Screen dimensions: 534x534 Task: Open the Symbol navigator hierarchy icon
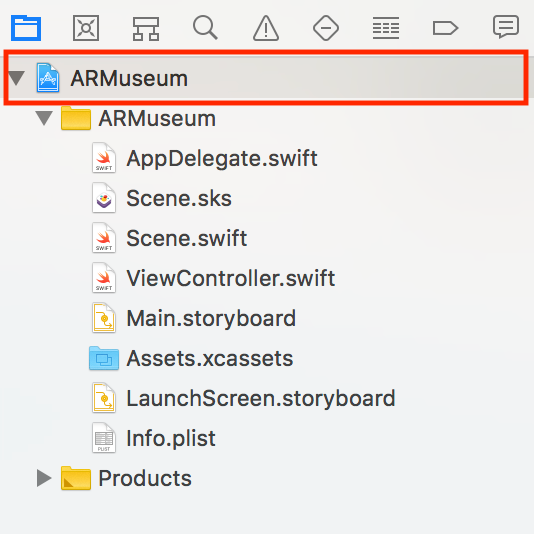pyautogui.click(x=146, y=29)
